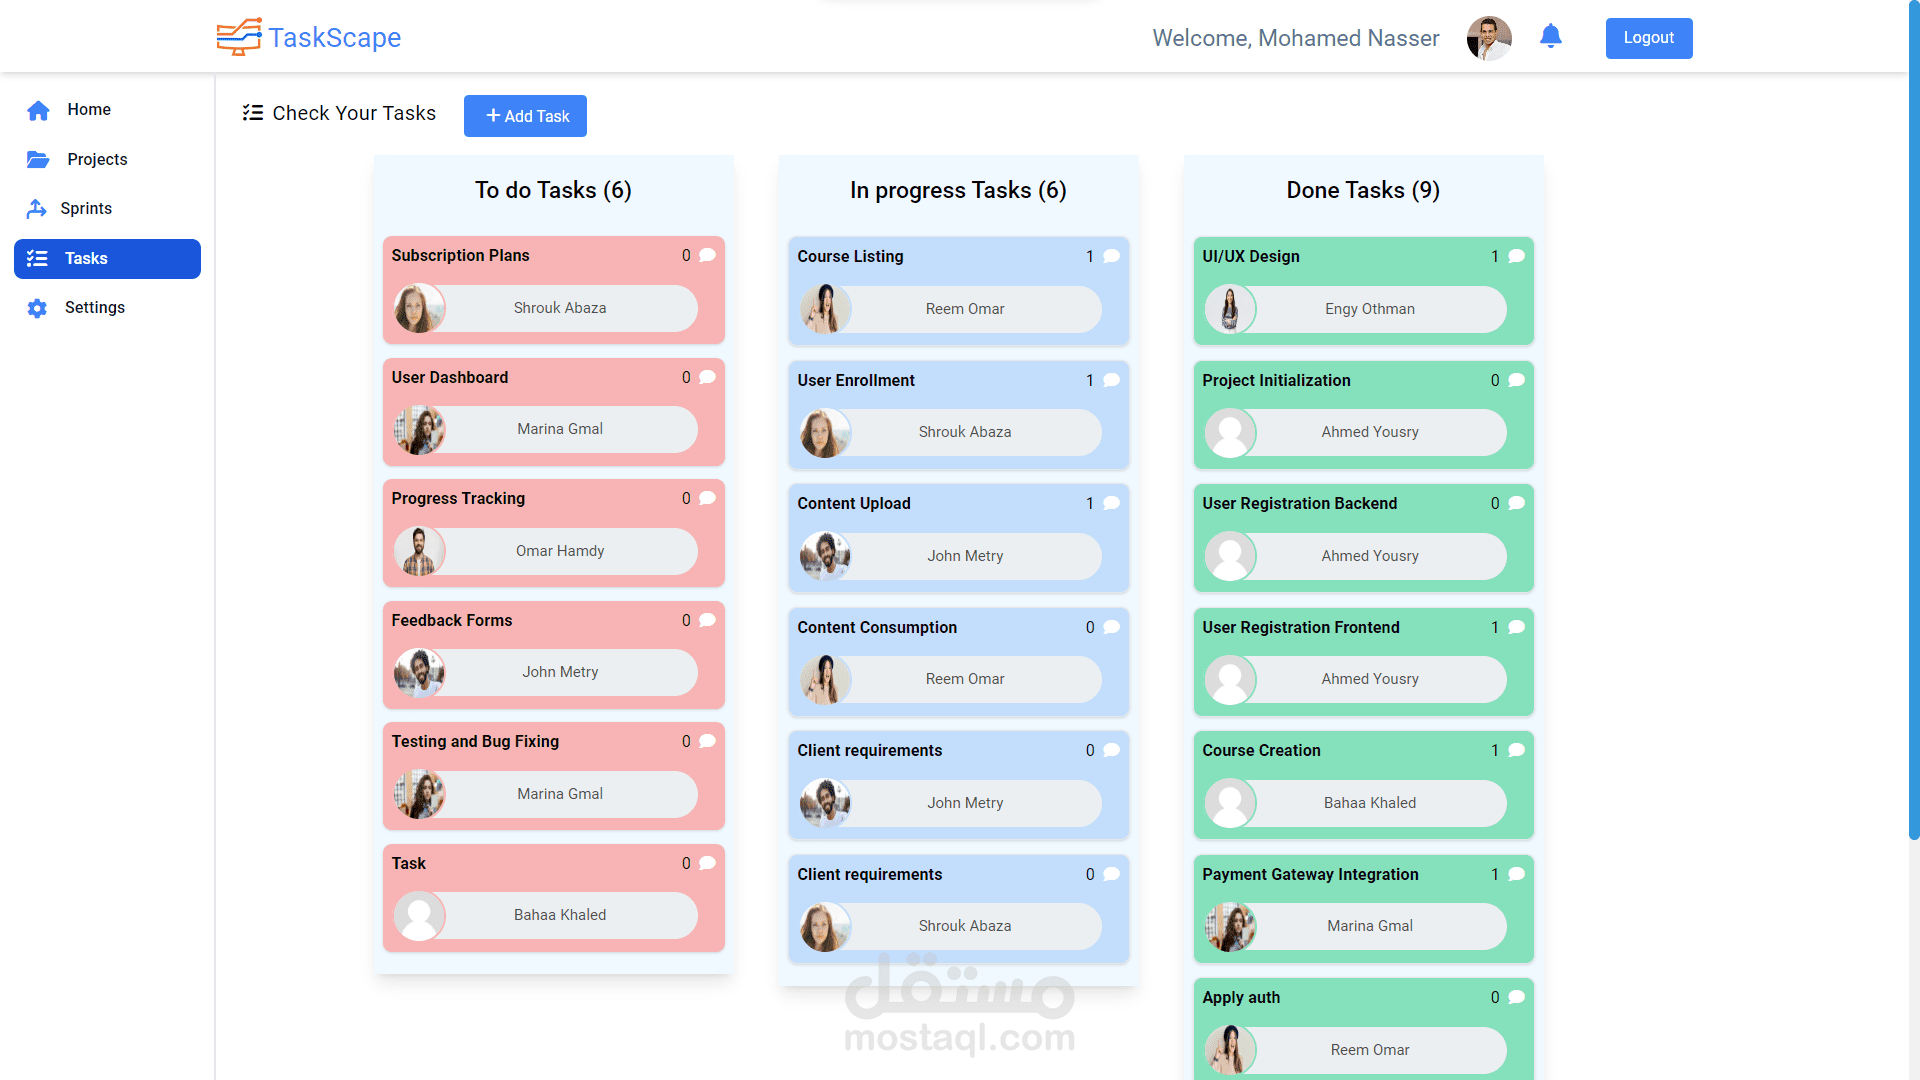
Task: Click the notification bell icon
Action: 1550,37
